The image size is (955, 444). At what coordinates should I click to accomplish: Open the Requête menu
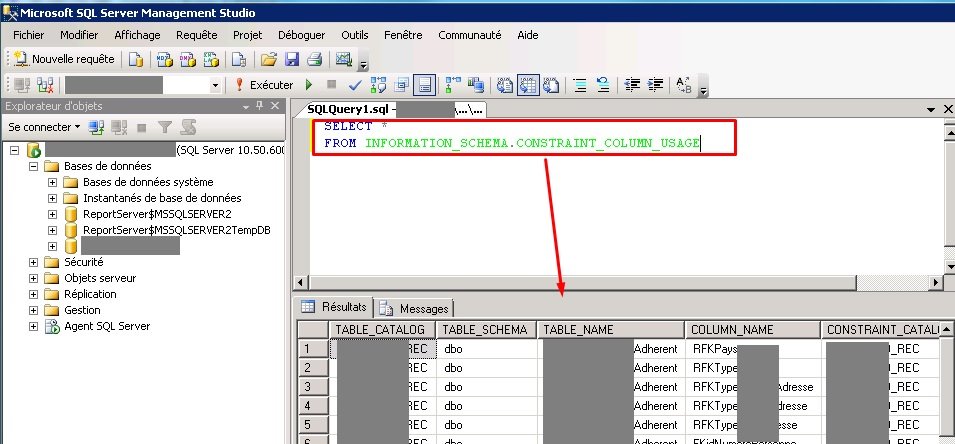pos(196,34)
